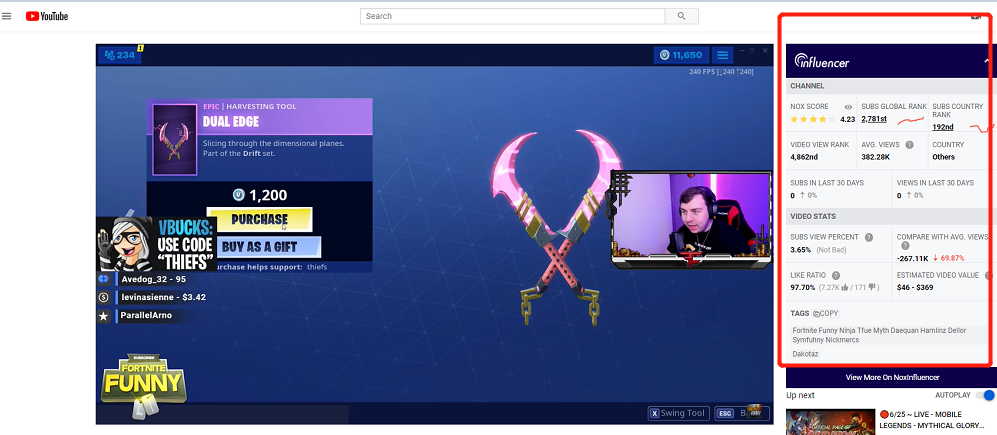
Task: Click the YouTube search field
Action: (512, 16)
